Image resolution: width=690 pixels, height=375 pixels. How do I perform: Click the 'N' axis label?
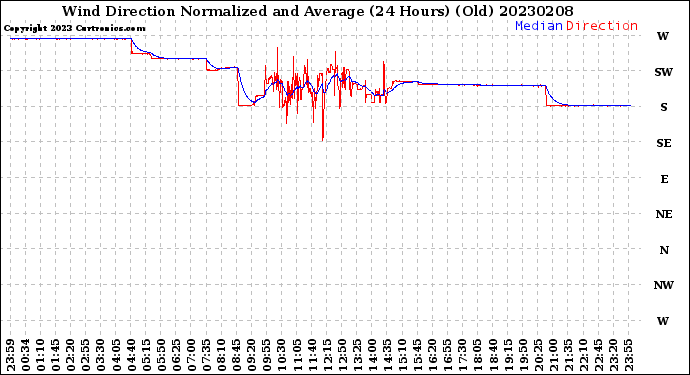click(x=664, y=250)
